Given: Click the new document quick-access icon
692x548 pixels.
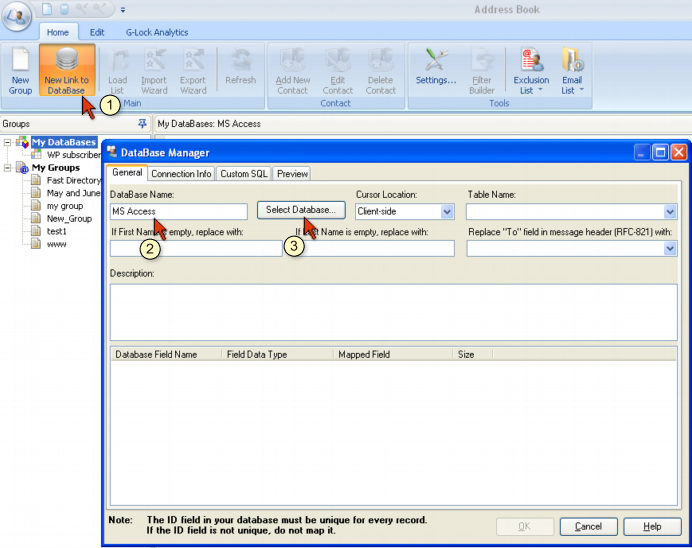Looking at the screenshot, I should [47, 9].
